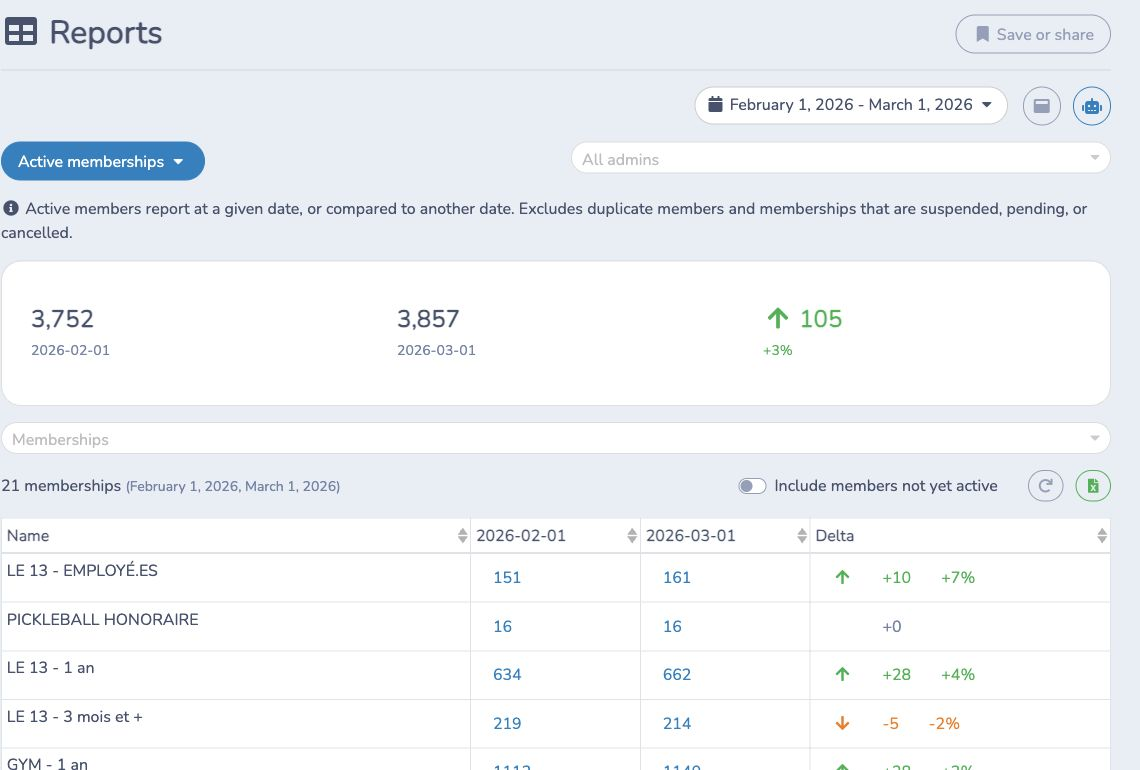
Task: Click the Save or share button
Action: pyautogui.click(x=1032, y=34)
